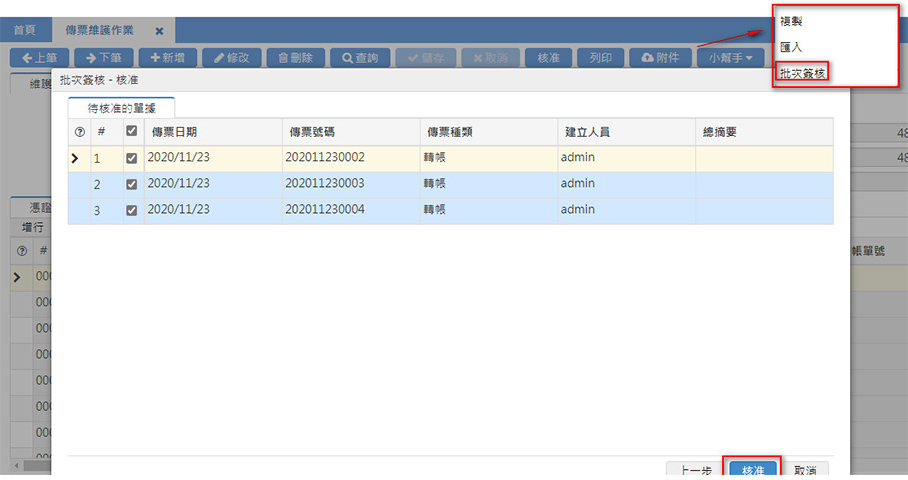The height and width of the screenshot is (480, 908).
Task: Choose 匯入 in the dropdown list
Action: (791, 47)
